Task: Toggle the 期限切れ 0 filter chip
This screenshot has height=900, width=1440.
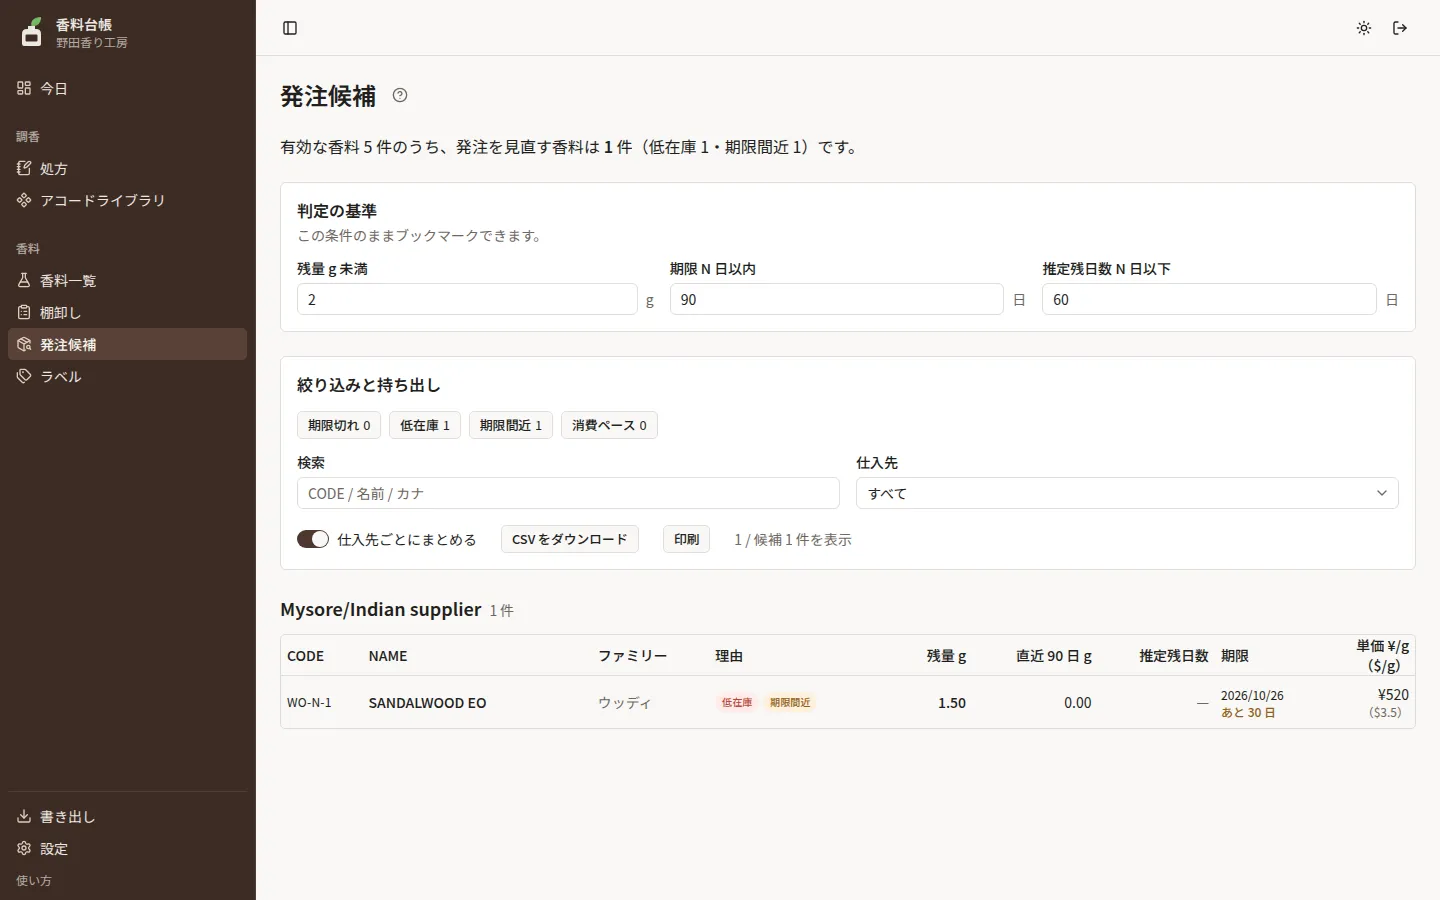Action: [x=339, y=425]
